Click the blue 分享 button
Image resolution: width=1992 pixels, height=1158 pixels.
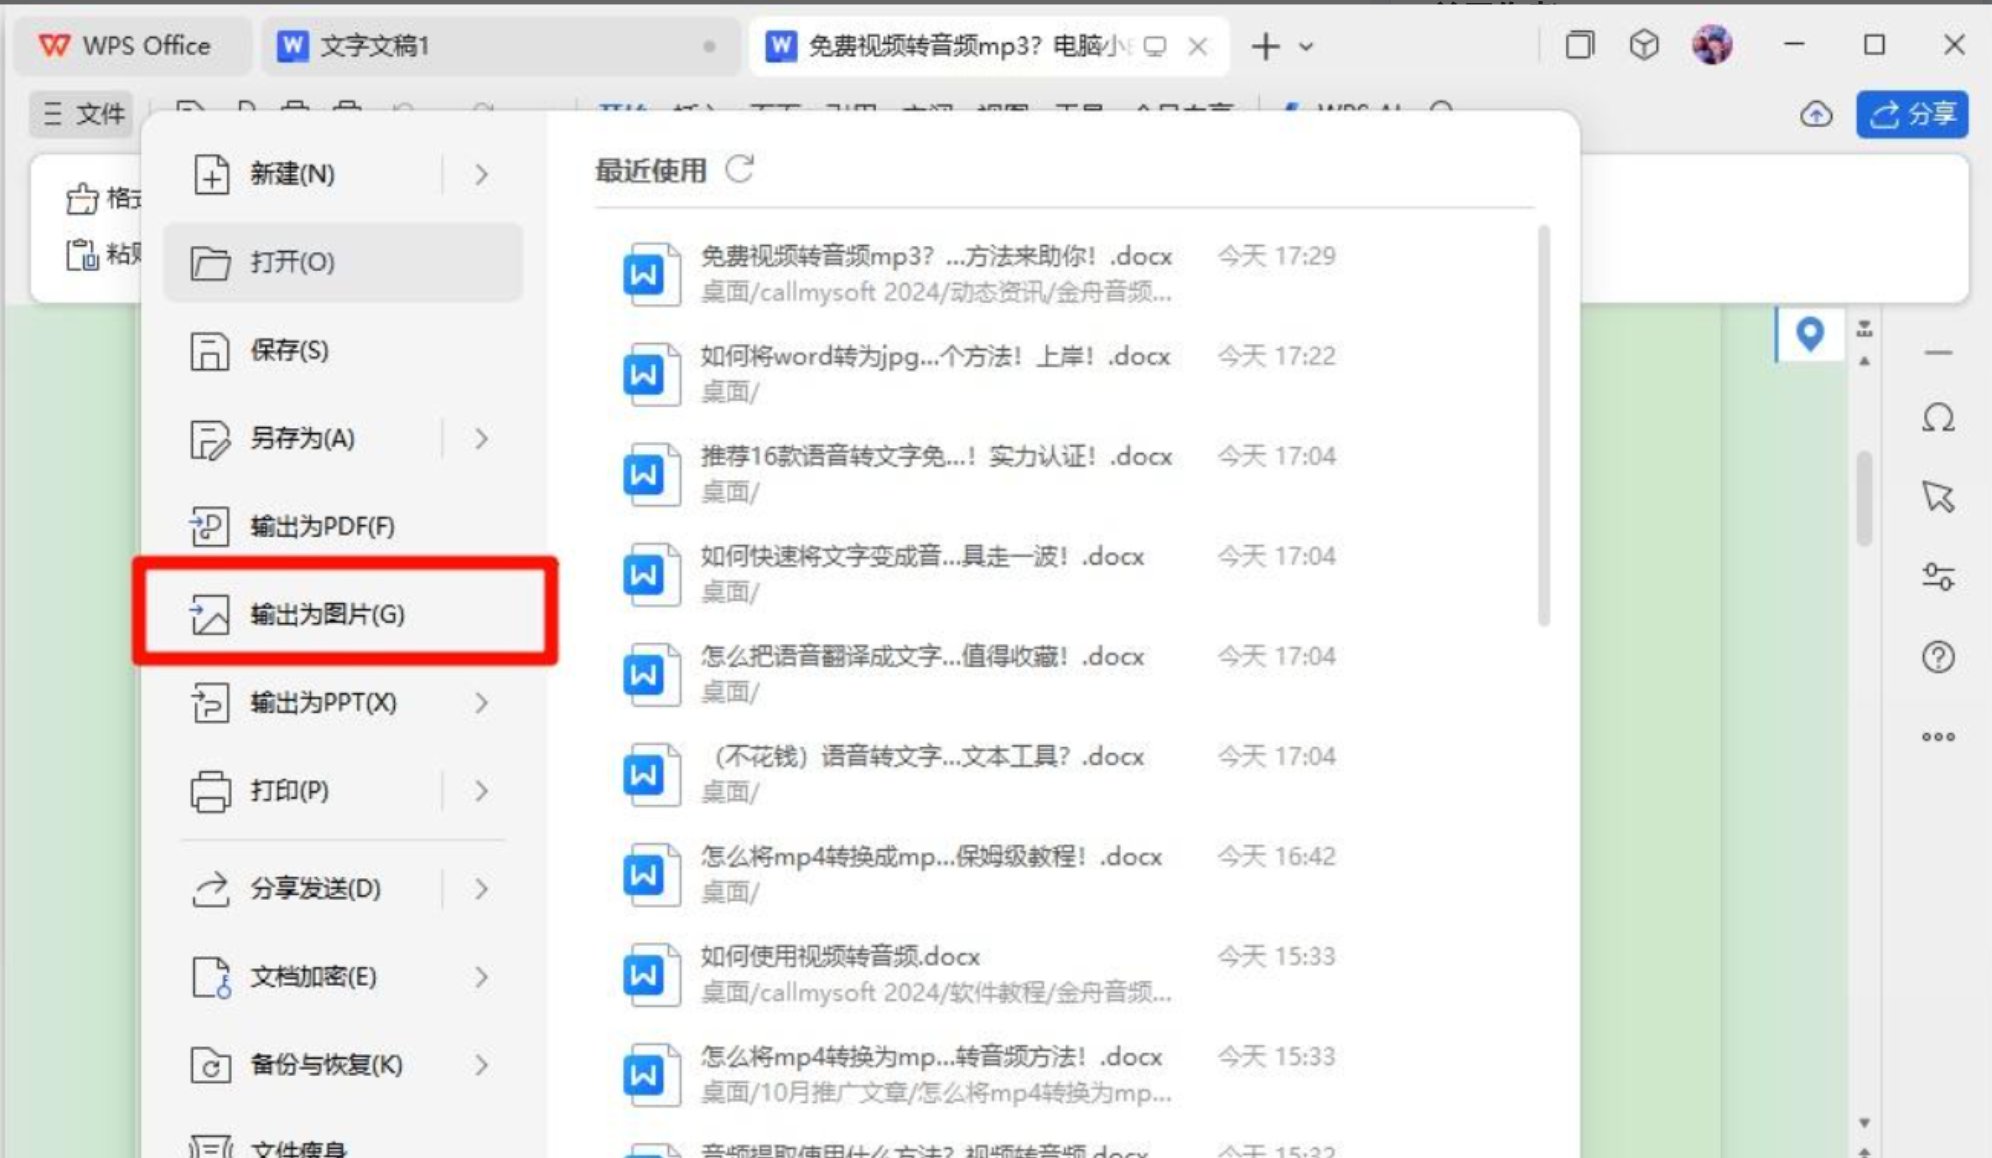[1911, 114]
